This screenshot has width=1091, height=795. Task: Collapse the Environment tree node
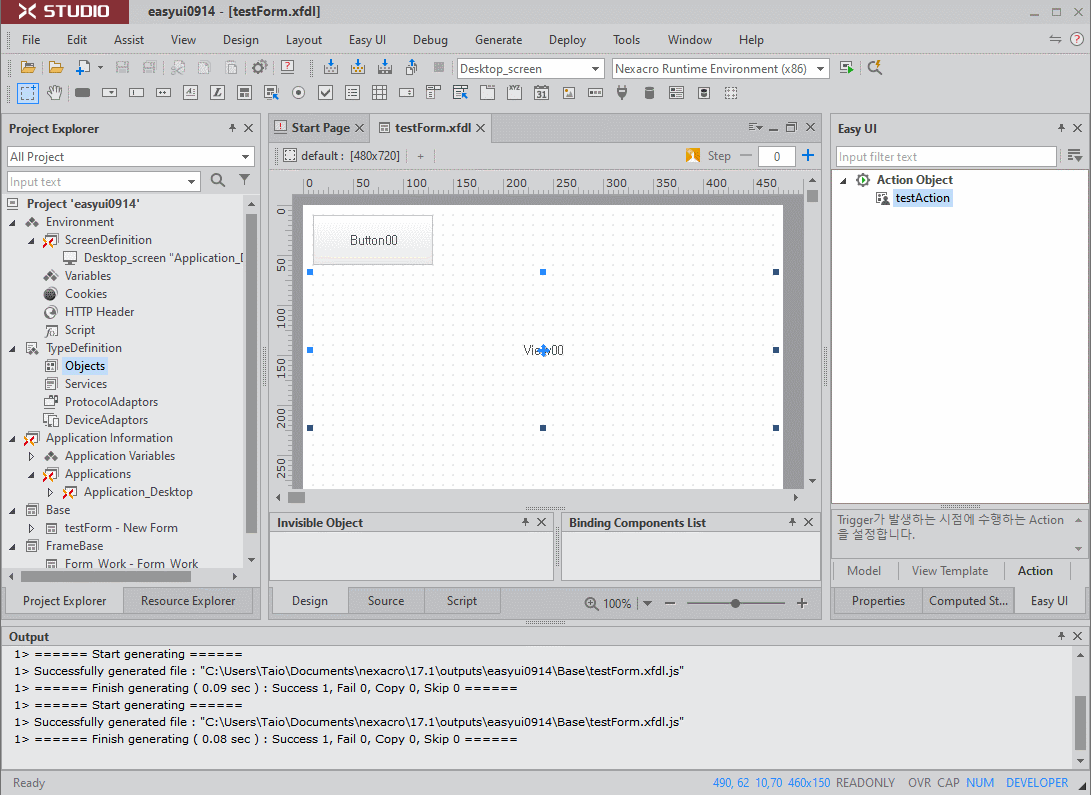click(x=12, y=223)
